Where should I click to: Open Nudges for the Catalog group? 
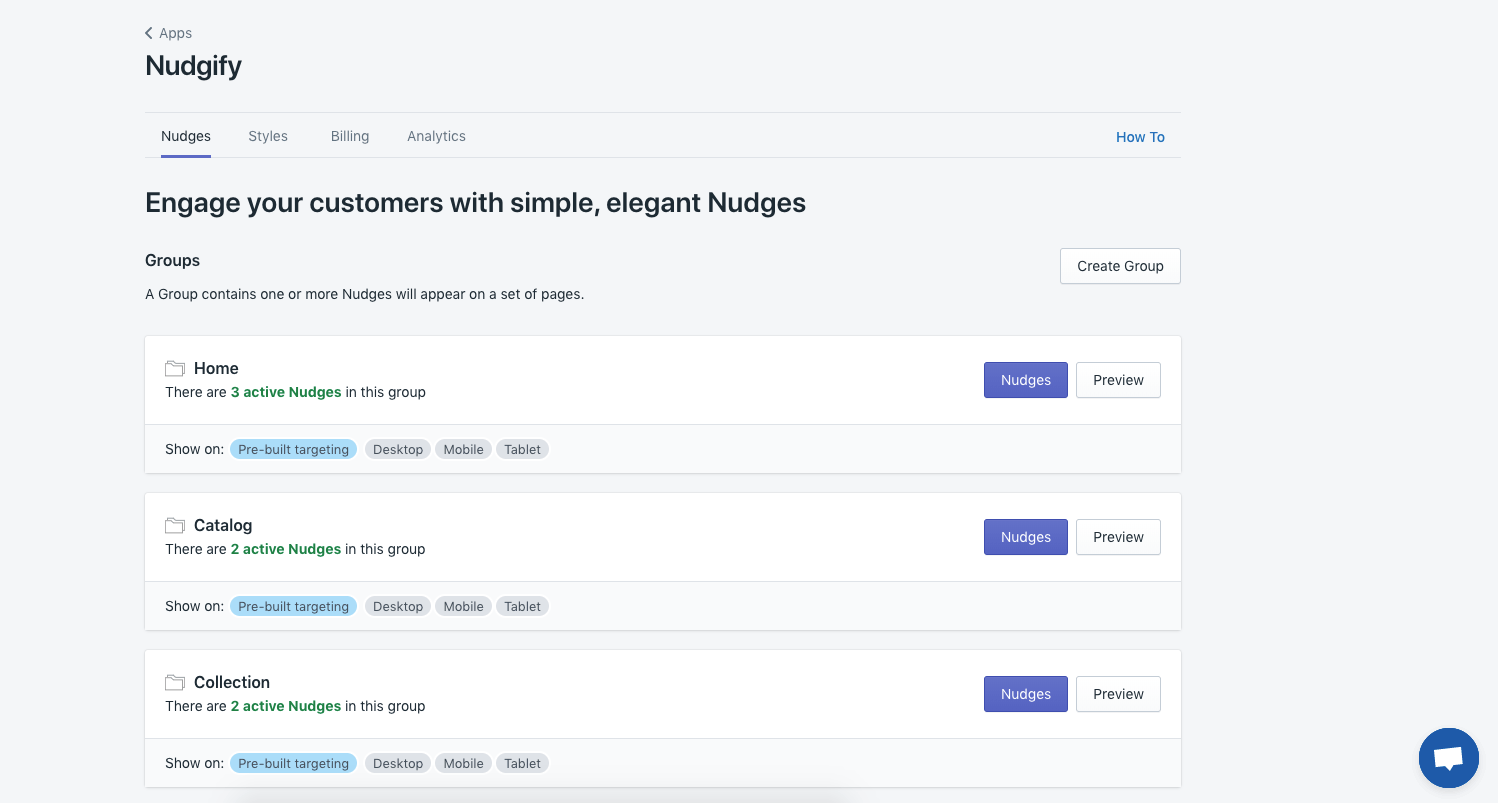pos(1026,537)
